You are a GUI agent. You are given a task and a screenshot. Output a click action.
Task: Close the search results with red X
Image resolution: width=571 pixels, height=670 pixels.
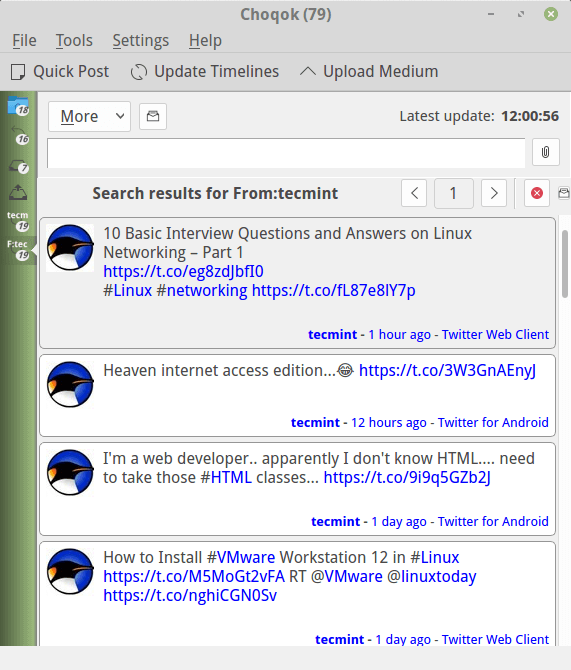[x=537, y=194]
